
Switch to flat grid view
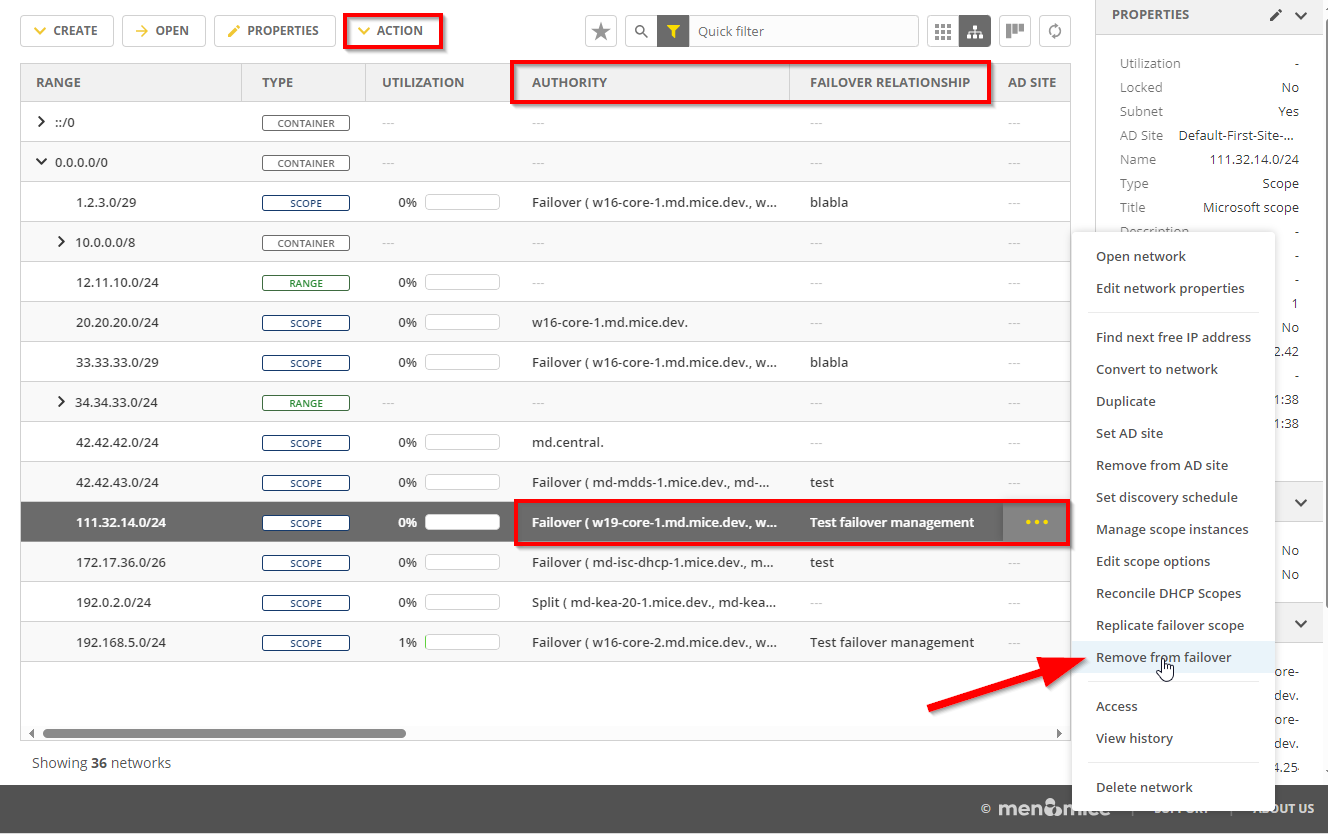point(943,31)
